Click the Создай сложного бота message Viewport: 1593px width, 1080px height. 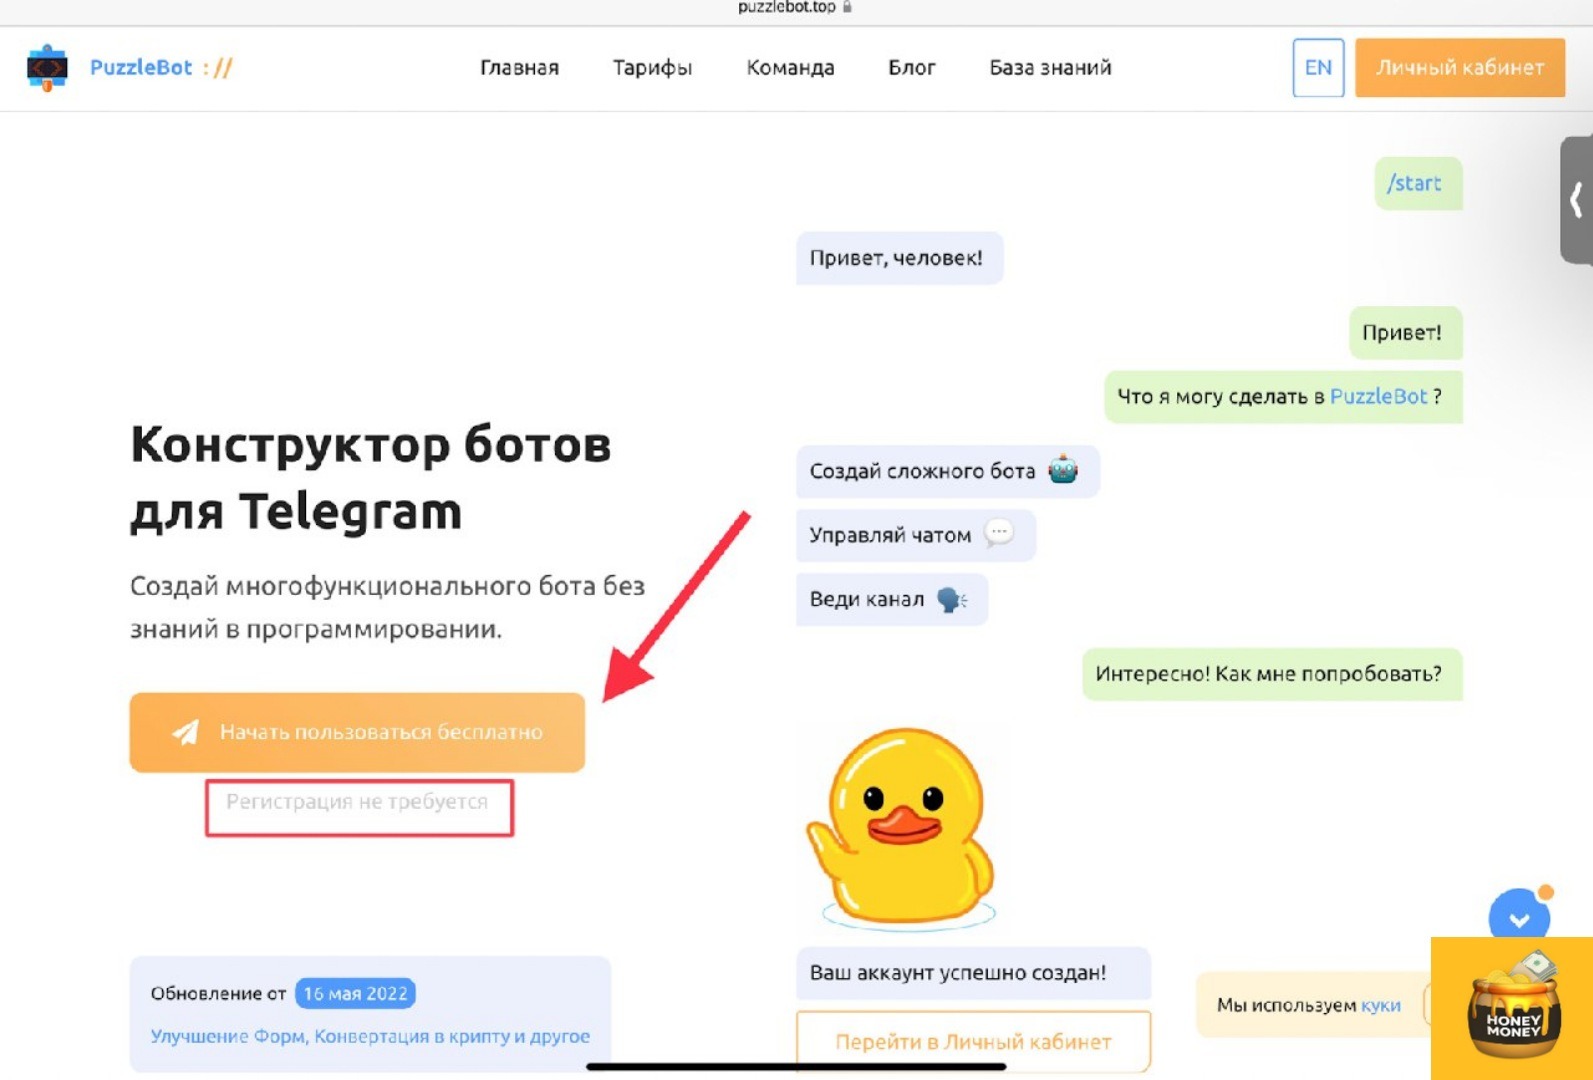point(948,471)
